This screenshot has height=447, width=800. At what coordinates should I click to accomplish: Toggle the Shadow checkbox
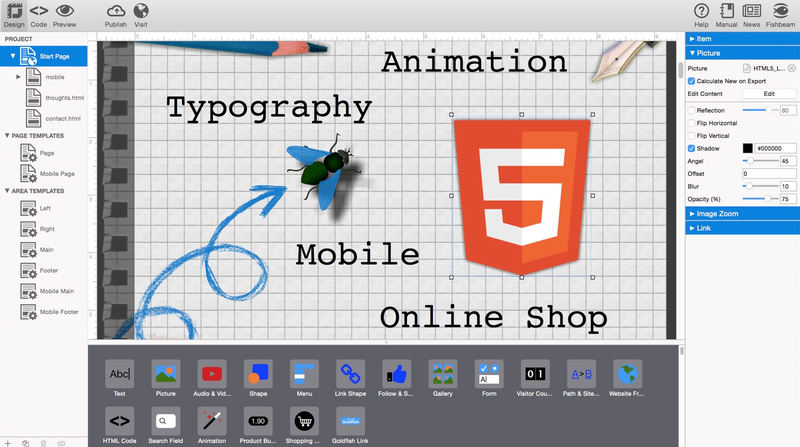coord(691,148)
